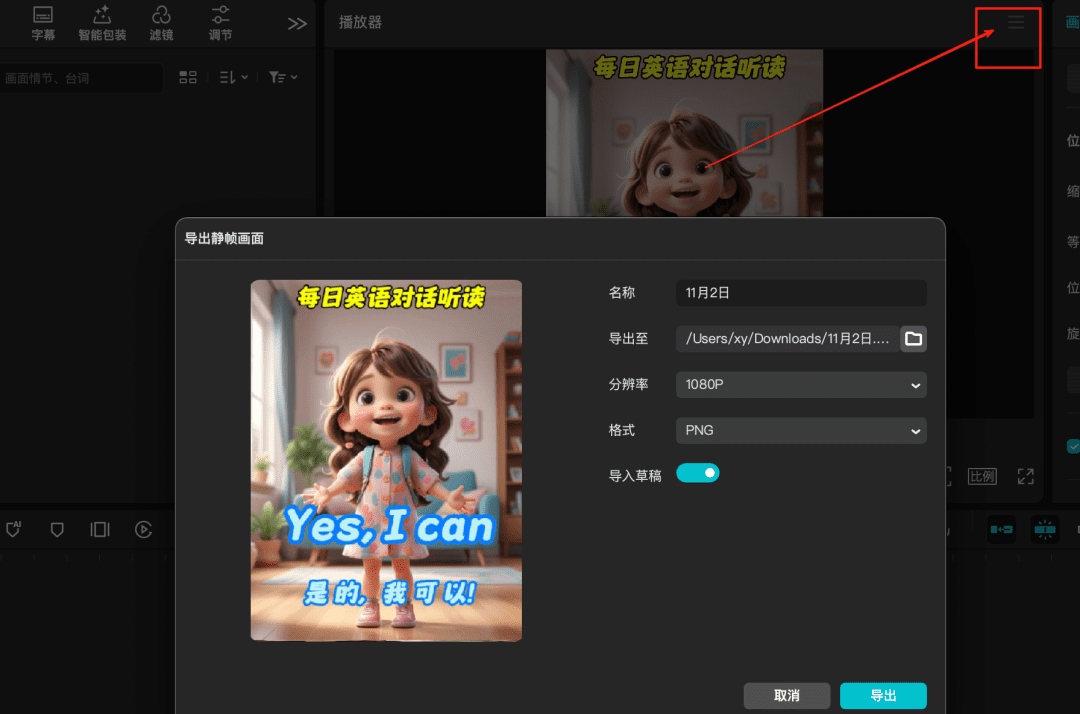Switch media list to grid view
Screen dimensions: 1080x714
coord(188,77)
